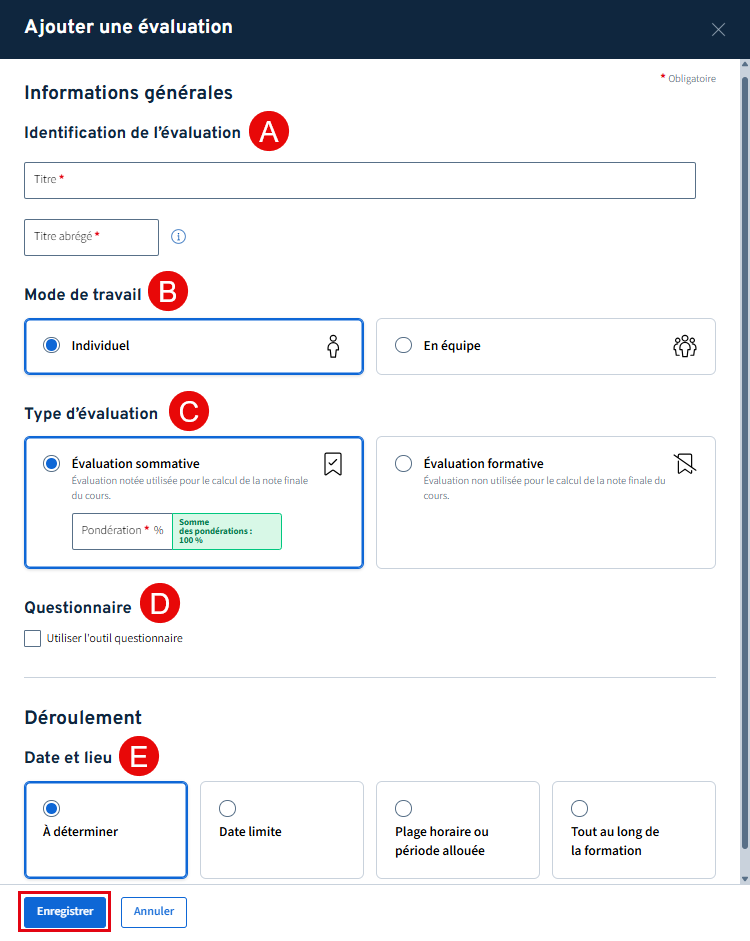This screenshot has height=941, width=750.
Task: Click the scrollbar down arrow
Action: 743,878
